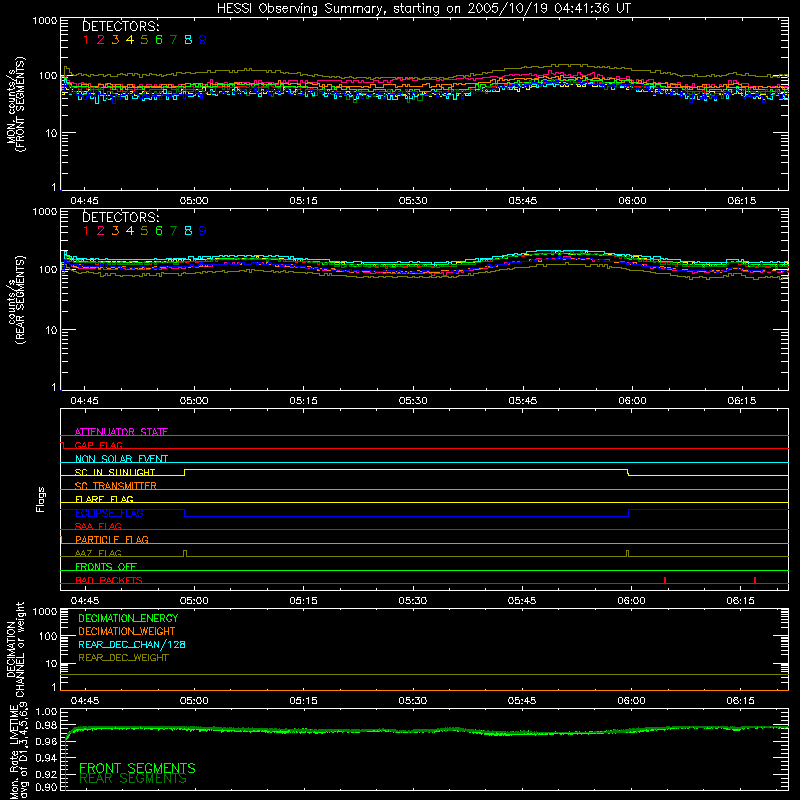
Task: Select olive detector 5 in front segments legend
Action: [144, 40]
